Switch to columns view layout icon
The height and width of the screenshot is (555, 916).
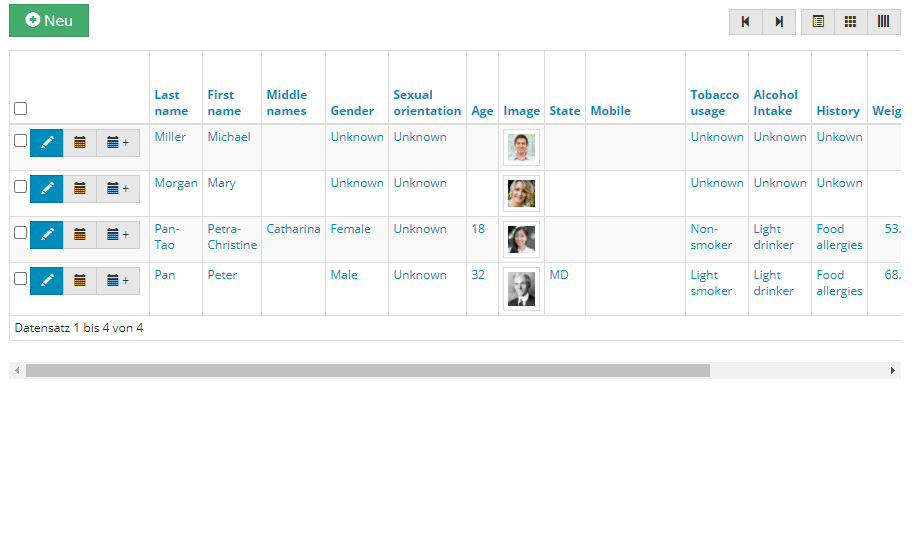[883, 22]
